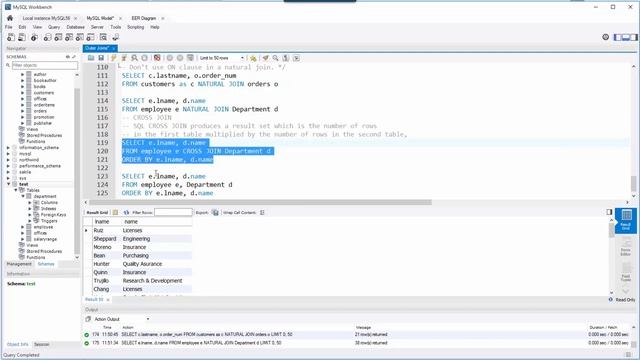Execute statement under cursor (lightning with cursor)
Screen dimensions: 640x360
pos(124,58)
